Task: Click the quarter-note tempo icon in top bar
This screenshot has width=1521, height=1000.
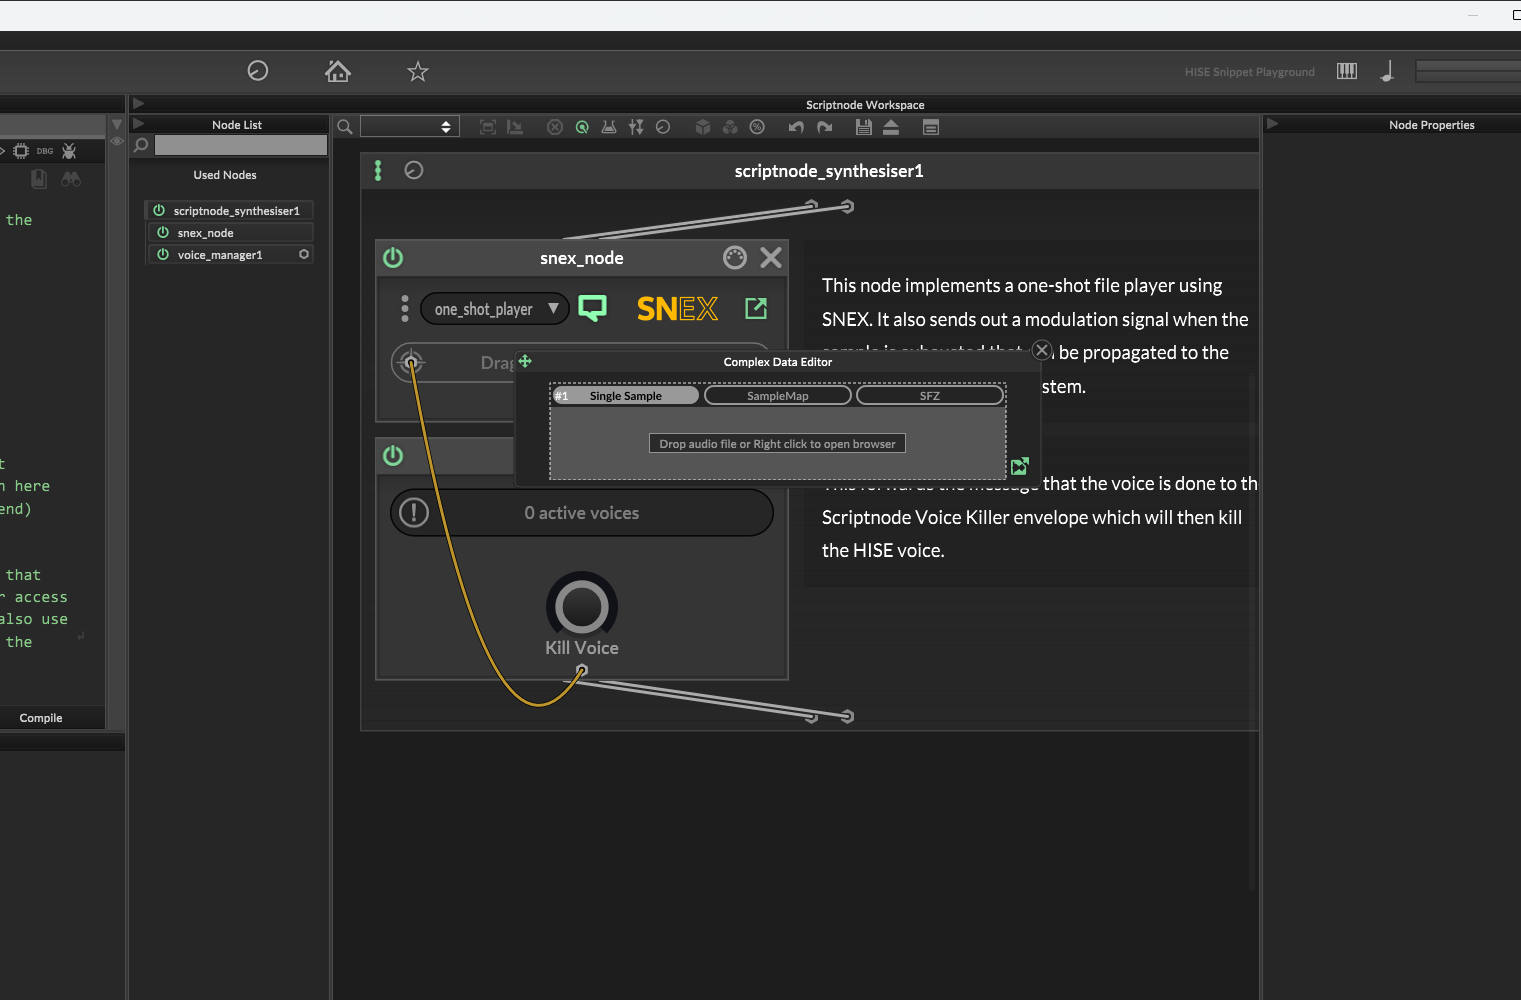Action: 1387,71
